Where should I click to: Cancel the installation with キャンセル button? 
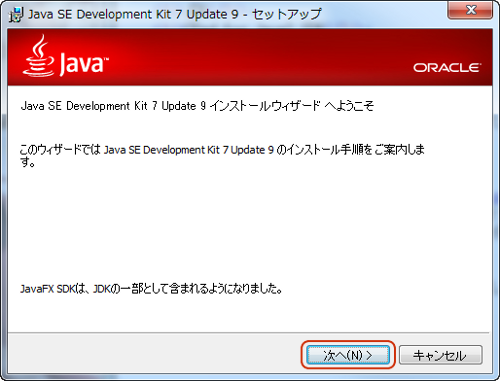click(x=441, y=355)
